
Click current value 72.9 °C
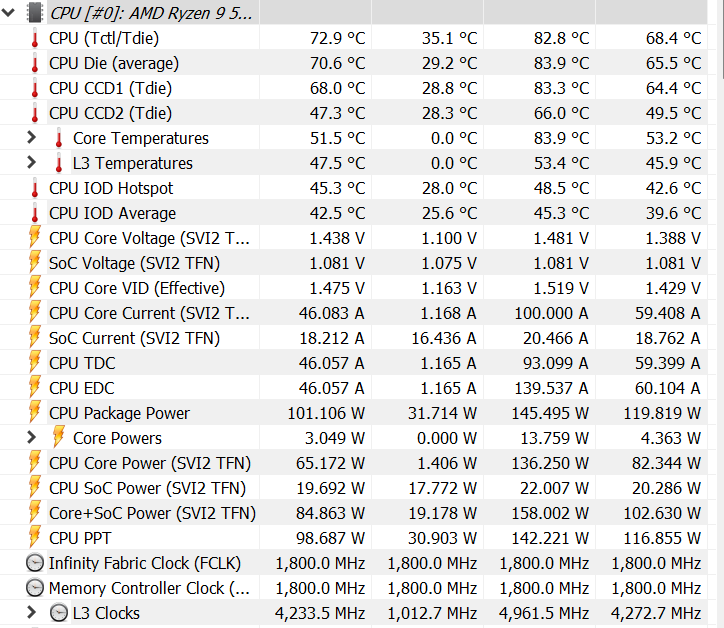337,38
